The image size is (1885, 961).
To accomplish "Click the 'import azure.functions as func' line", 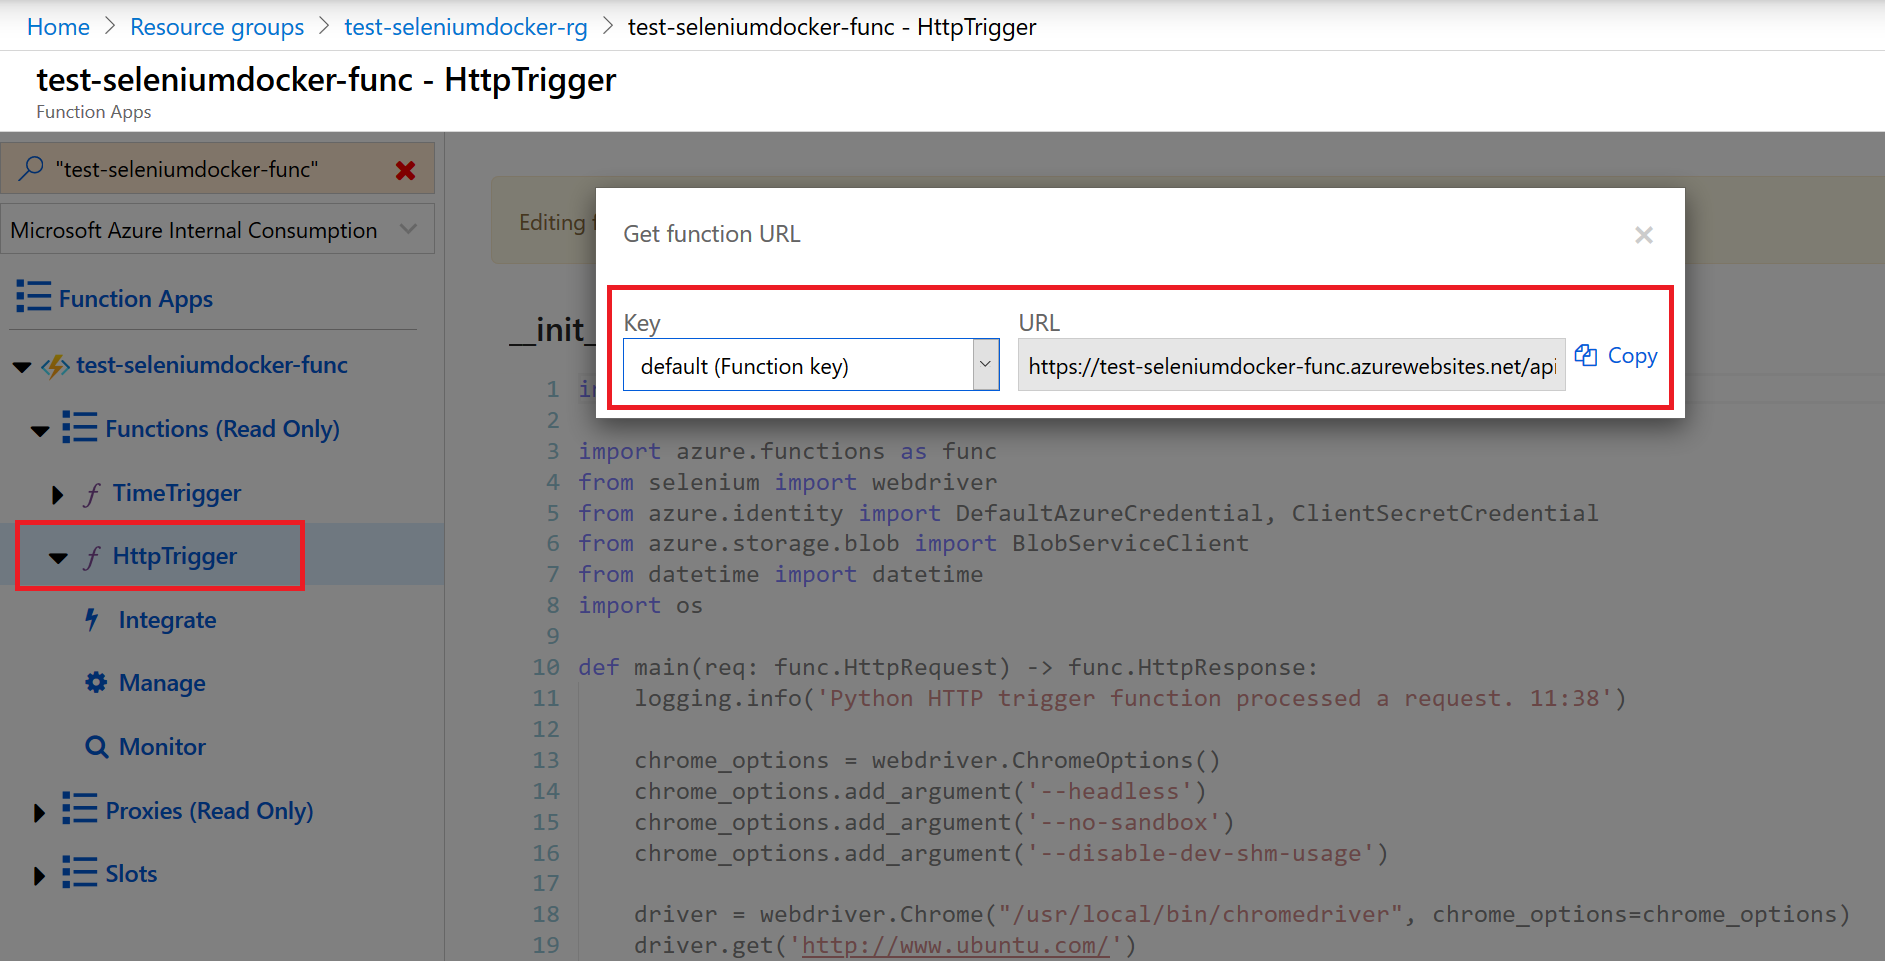I will point(787,451).
